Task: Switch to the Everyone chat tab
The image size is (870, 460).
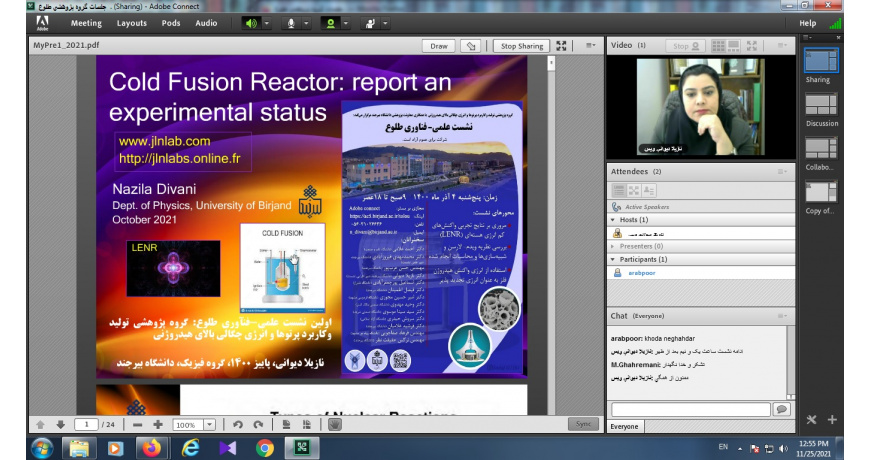Action: (625, 427)
